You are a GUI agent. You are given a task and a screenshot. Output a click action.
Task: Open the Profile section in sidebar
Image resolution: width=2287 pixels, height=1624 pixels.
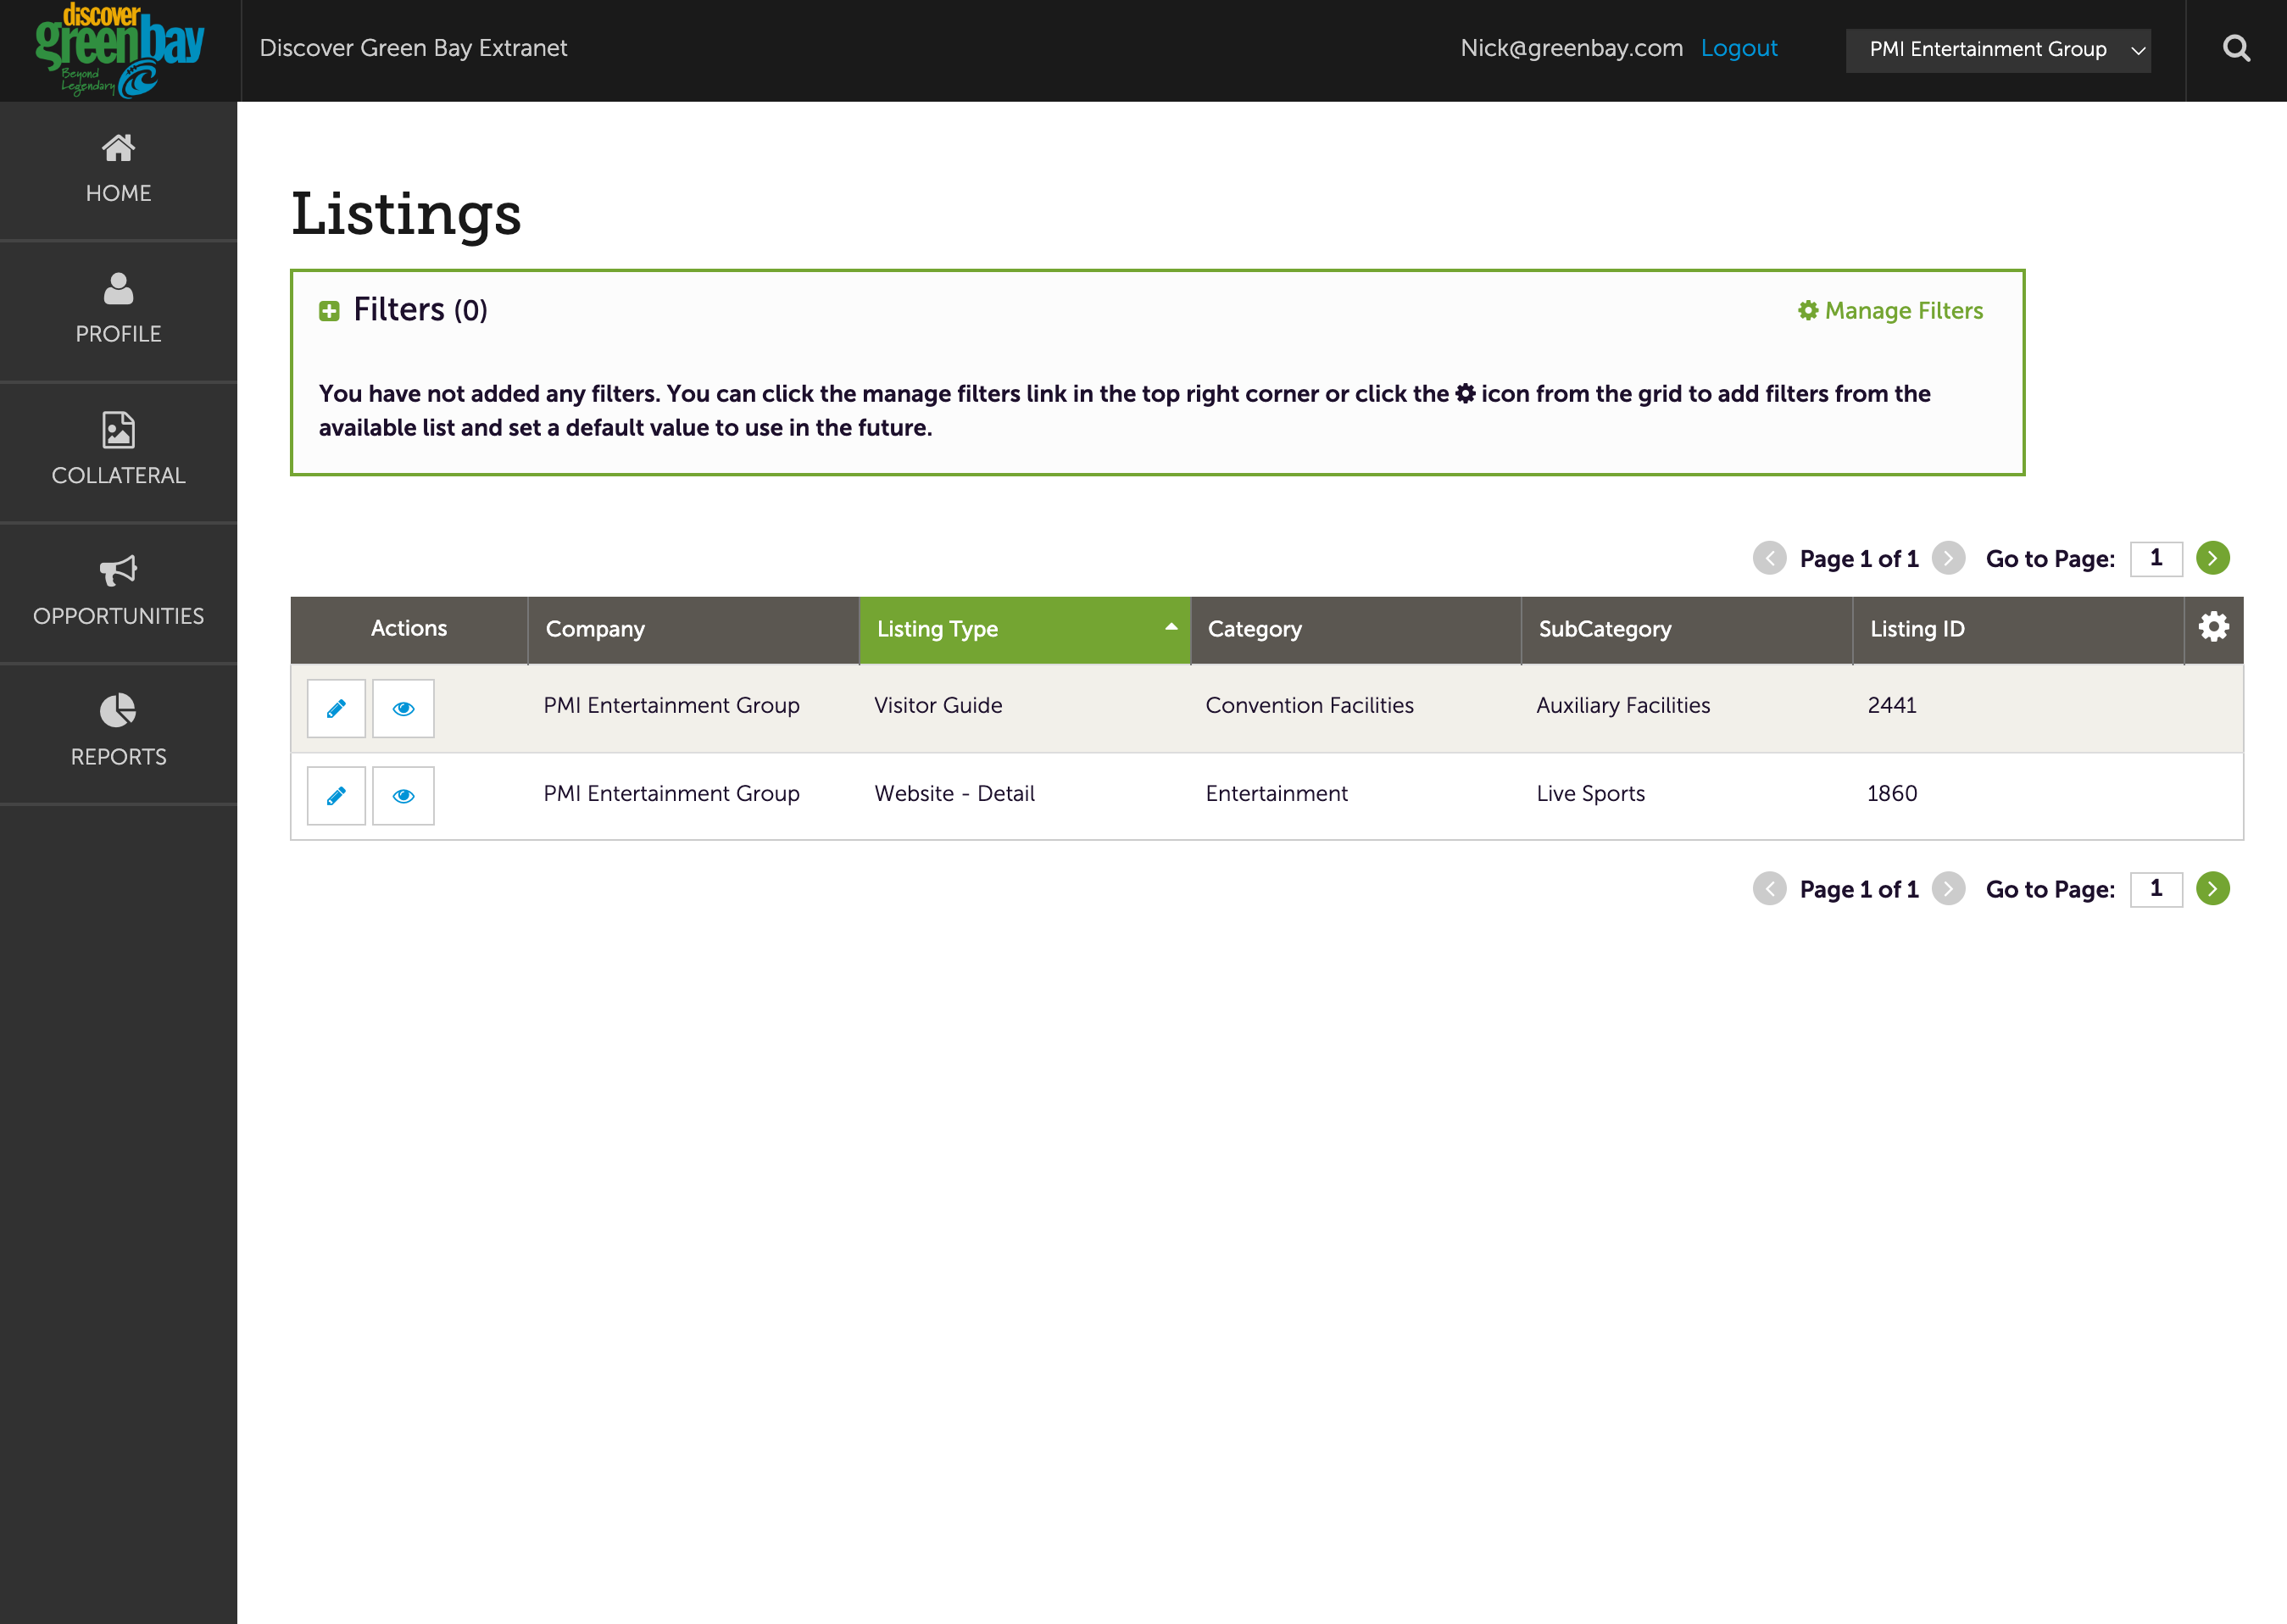pyautogui.click(x=118, y=311)
